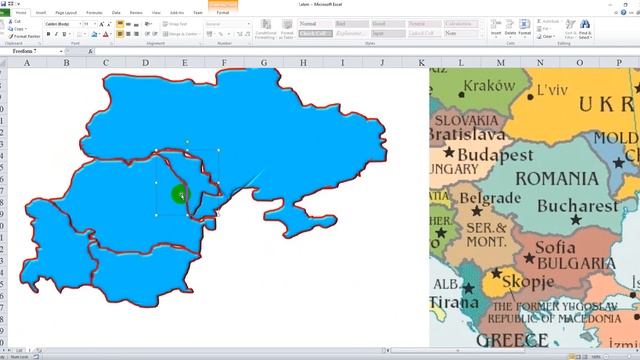Click the Decrease Indent icon
Image resolution: width=640 pixels, height=360 pixels.
tap(147, 34)
